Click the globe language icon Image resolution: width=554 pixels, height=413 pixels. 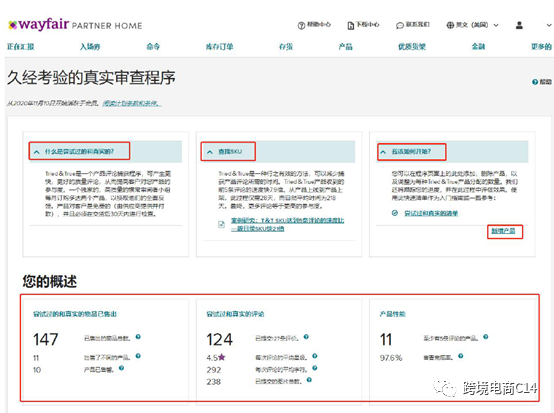coord(450,25)
